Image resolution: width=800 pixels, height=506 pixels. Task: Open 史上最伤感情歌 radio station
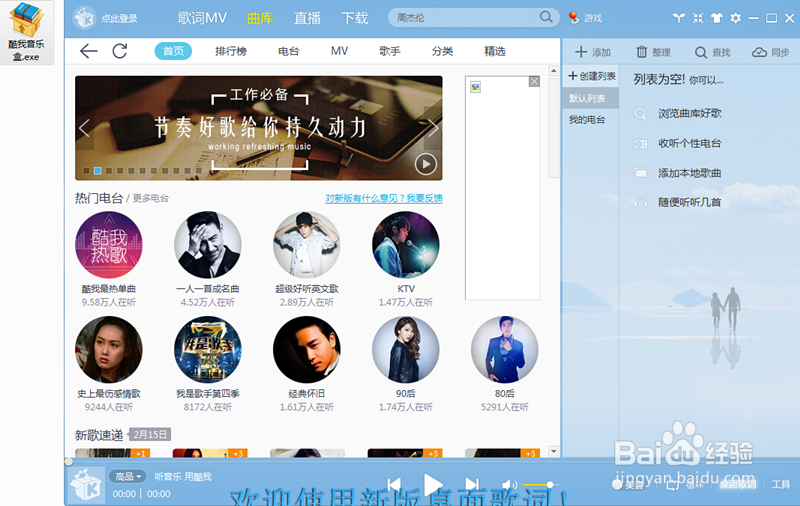[x=109, y=350]
